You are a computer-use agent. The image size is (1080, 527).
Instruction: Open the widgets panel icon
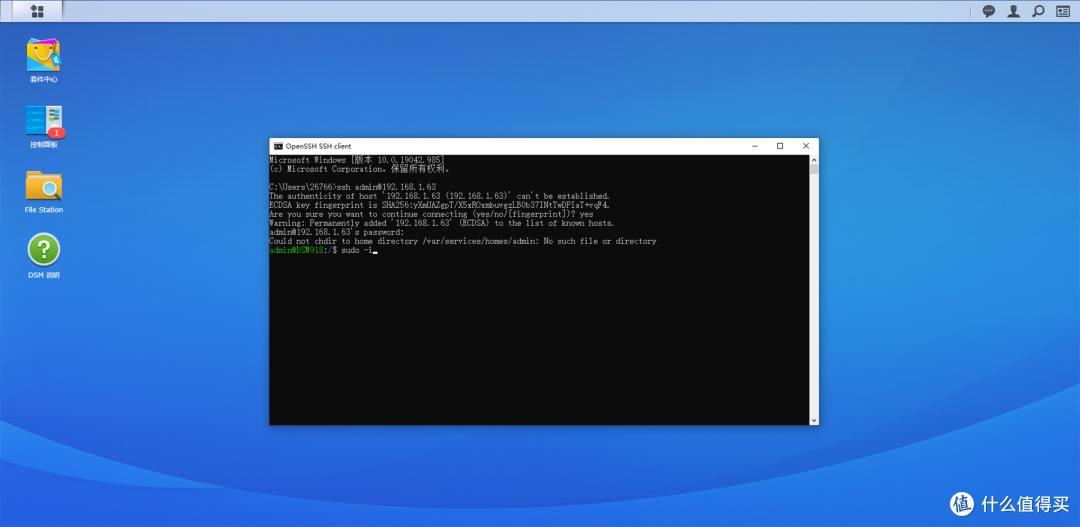click(1064, 11)
